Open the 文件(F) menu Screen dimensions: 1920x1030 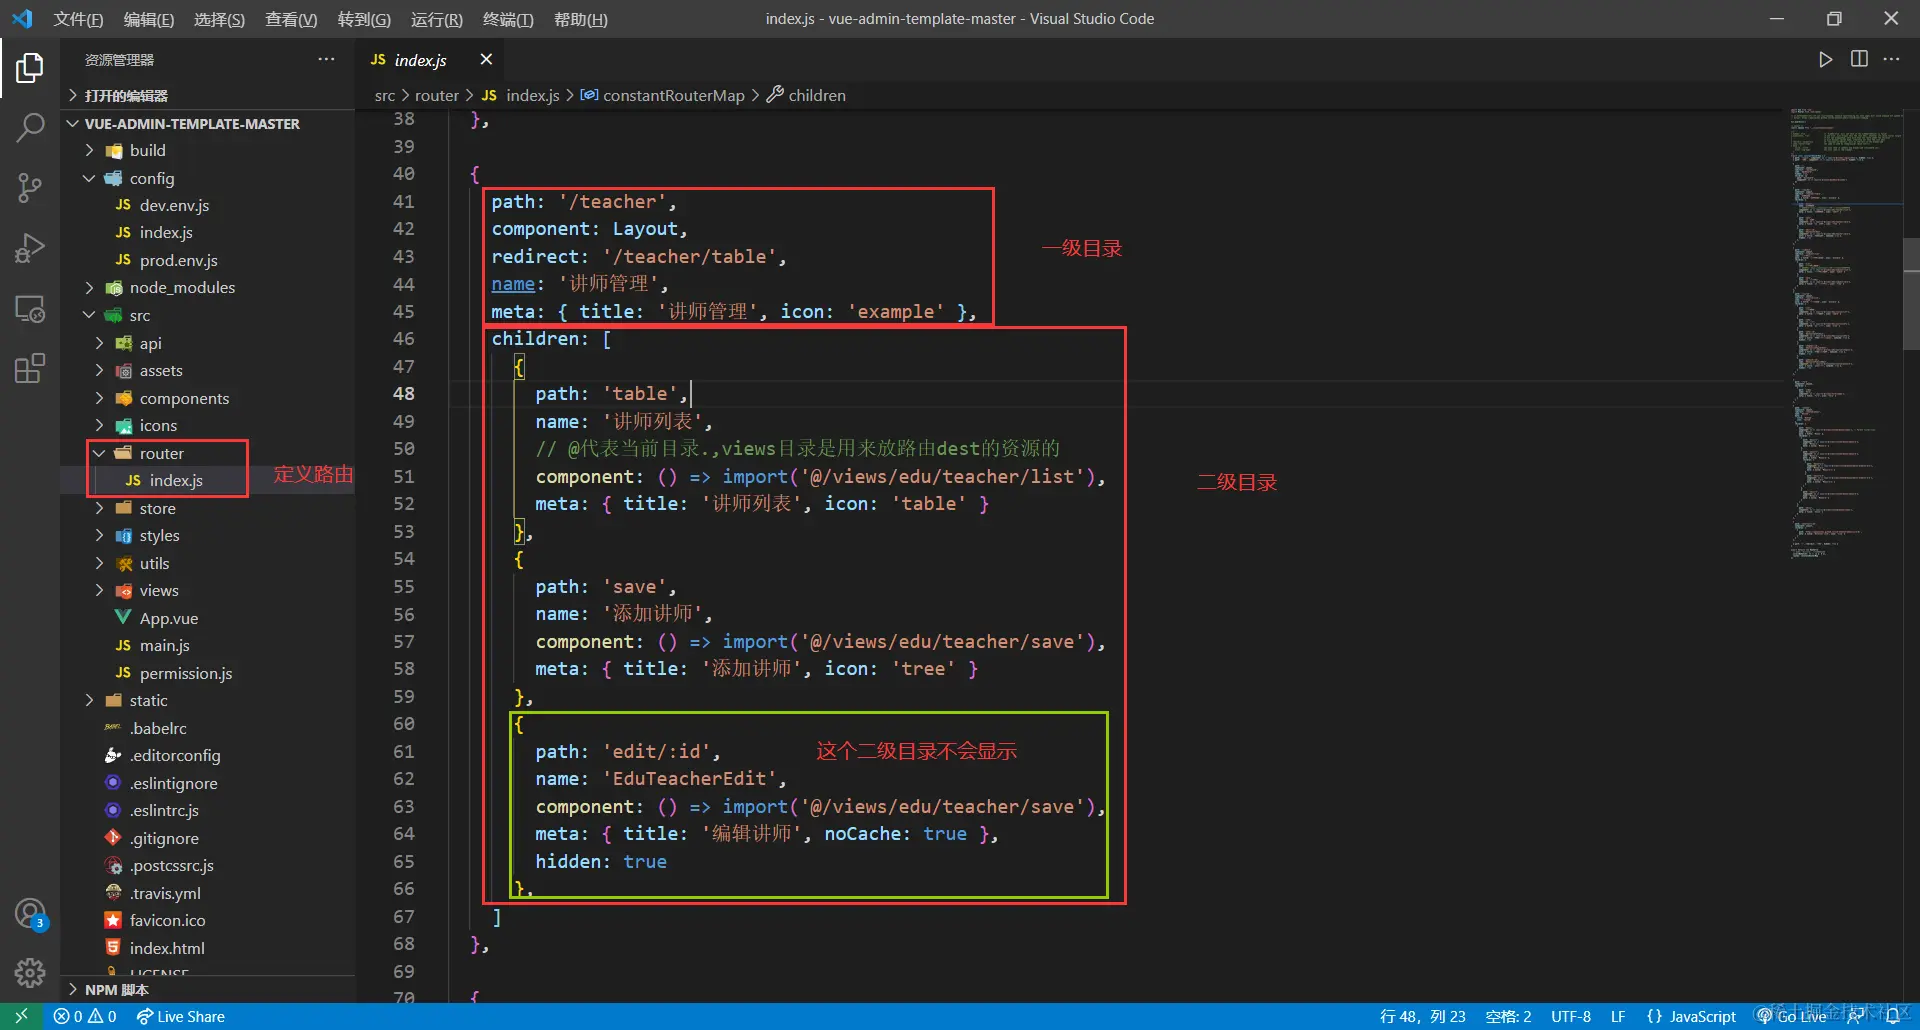pos(78,19)
